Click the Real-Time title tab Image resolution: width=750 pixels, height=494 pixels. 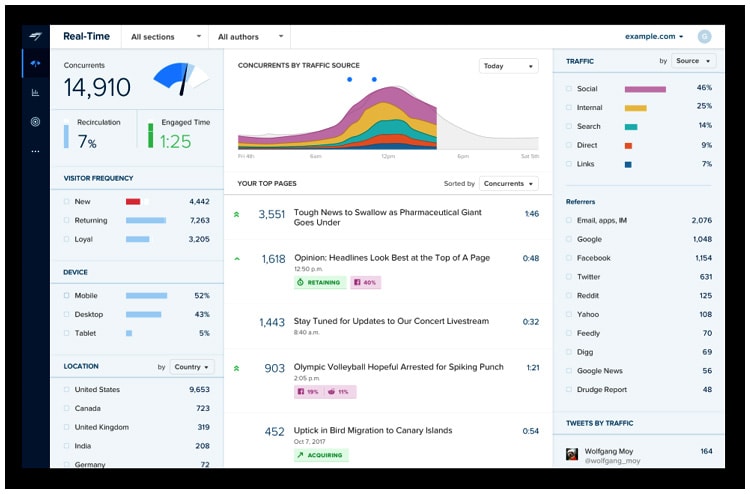point(87,36)
